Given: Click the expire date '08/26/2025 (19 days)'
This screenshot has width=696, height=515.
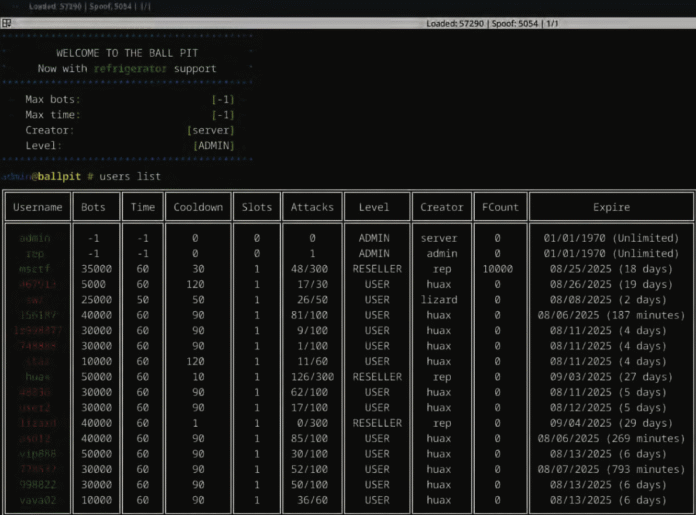Looking at the screenshot, I should click(x=611, y=285).
